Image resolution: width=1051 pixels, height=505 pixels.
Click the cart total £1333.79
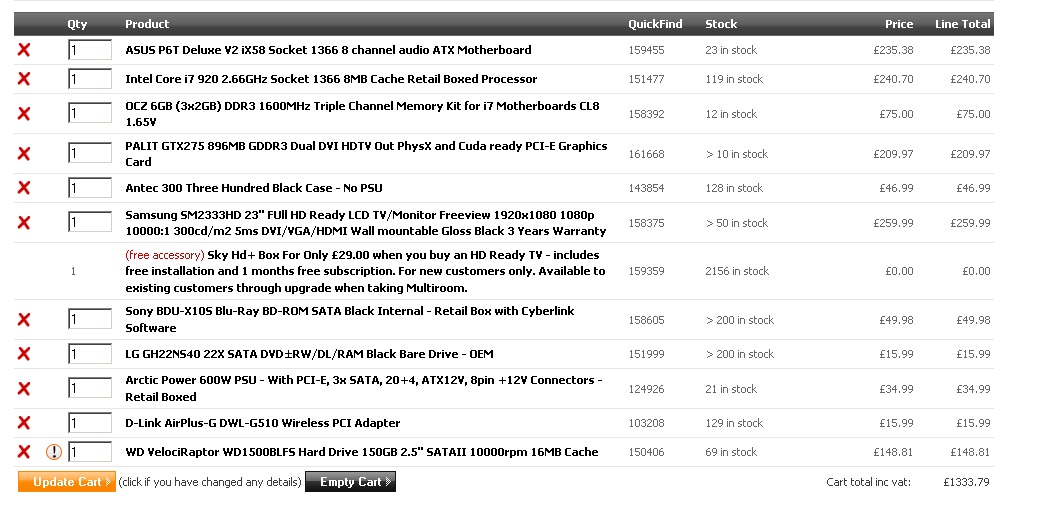coord(966,482)
